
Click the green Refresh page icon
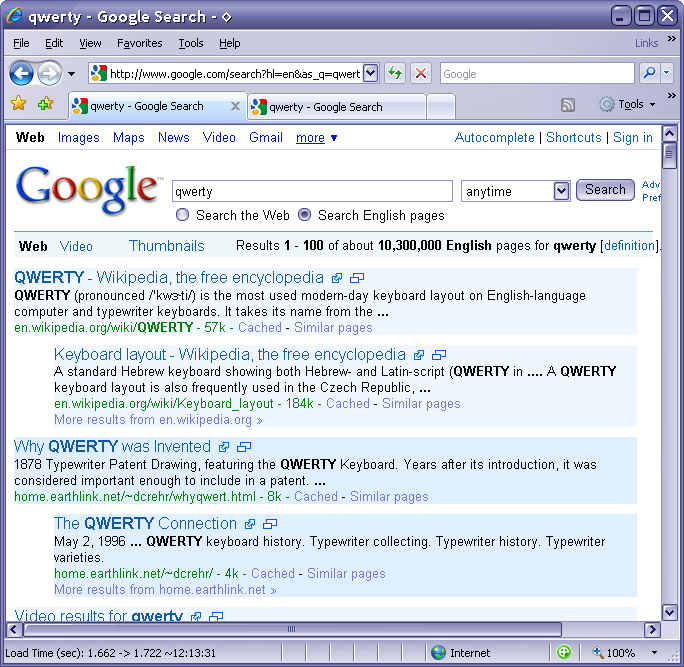395,73
